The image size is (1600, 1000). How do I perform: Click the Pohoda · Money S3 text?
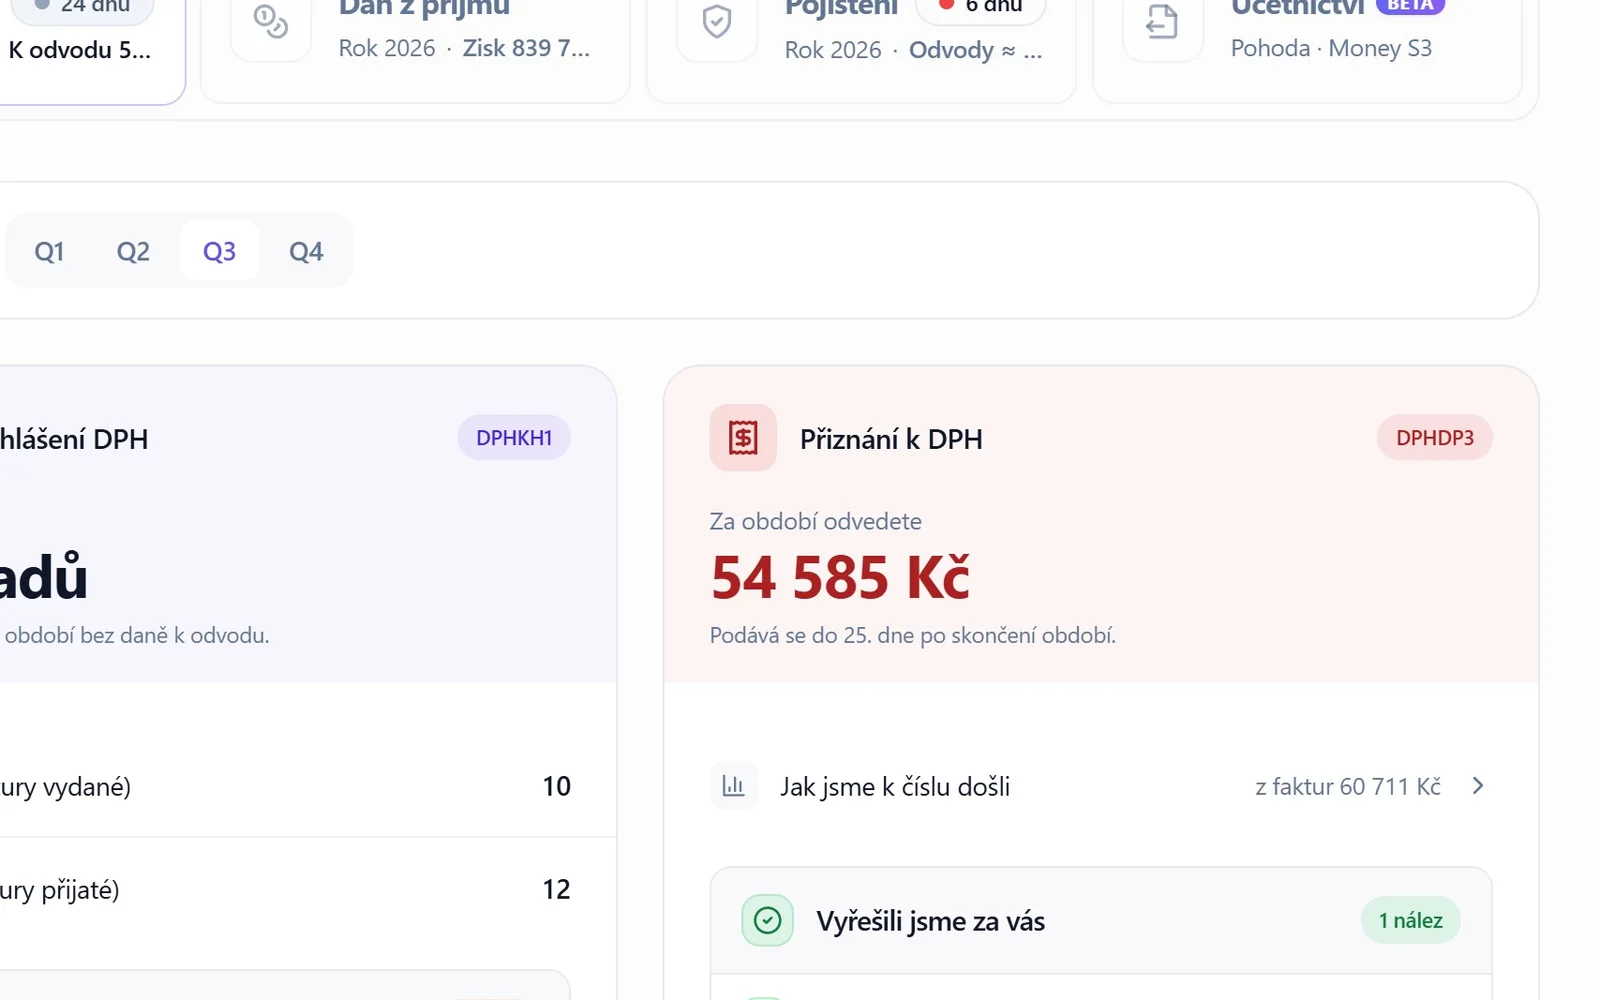point(1331,48)
